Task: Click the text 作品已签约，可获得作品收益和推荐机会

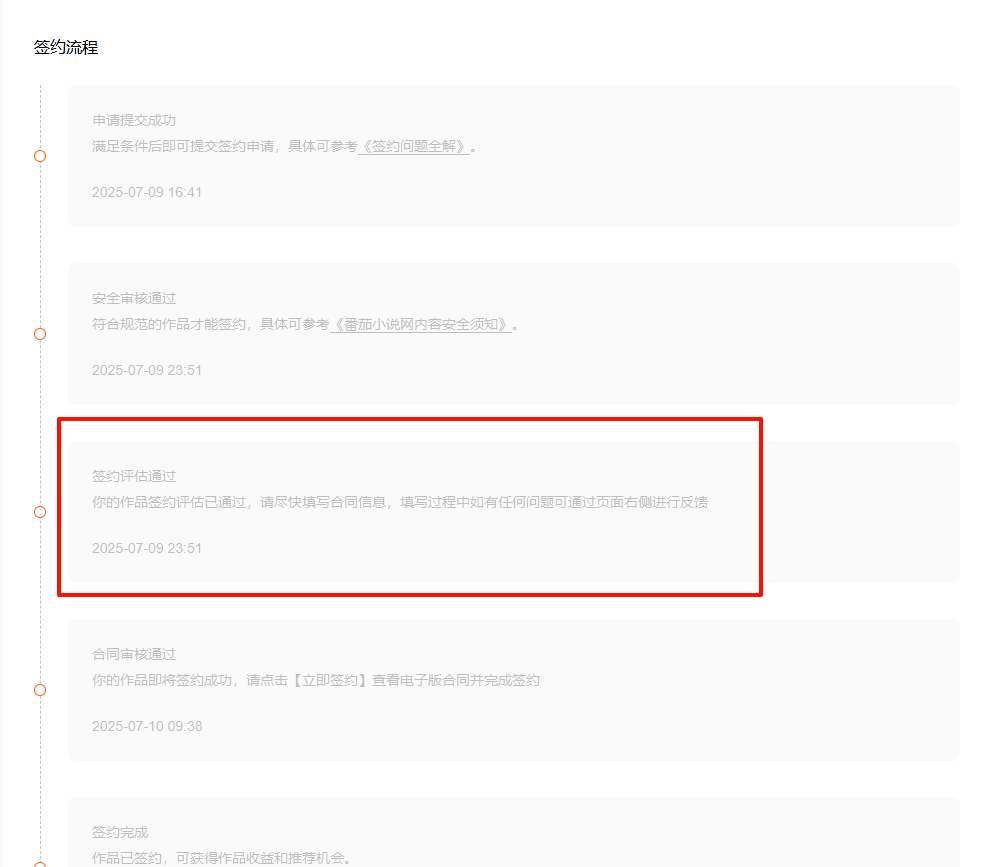Action: [222, 858]
